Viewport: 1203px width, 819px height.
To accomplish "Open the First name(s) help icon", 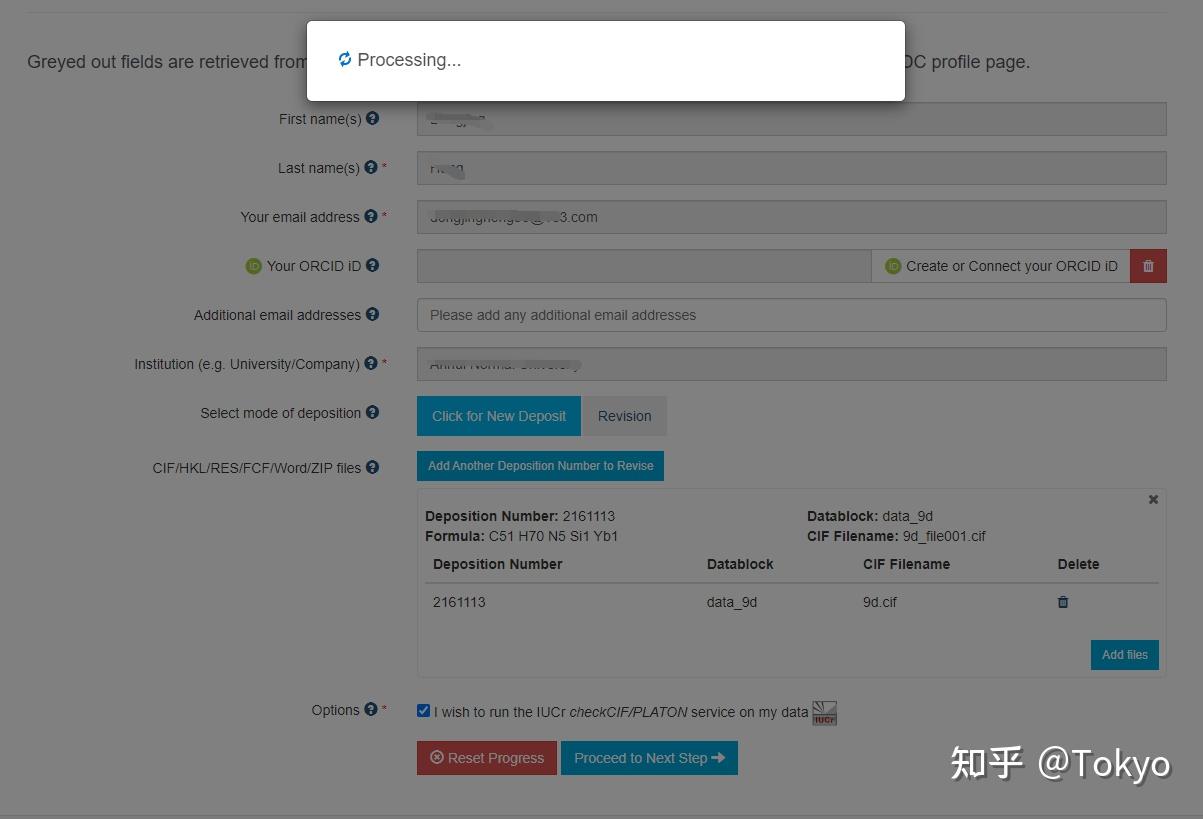I will 372,118.
